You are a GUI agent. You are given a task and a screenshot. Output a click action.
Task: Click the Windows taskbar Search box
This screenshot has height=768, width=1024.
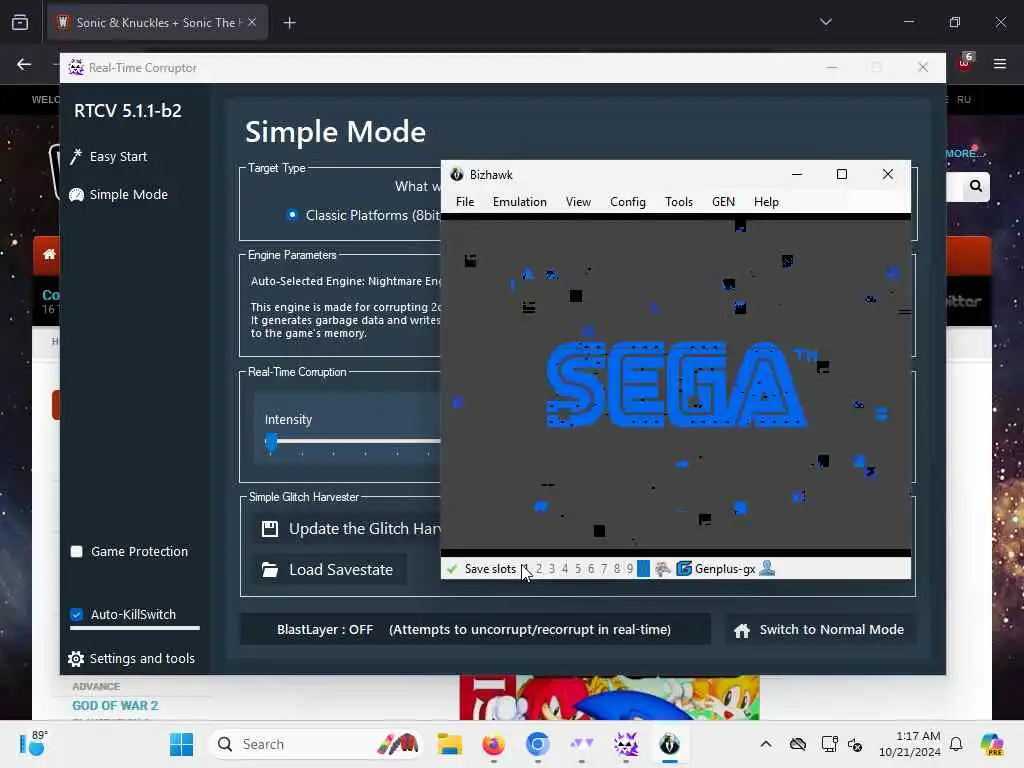click(313, 744)
